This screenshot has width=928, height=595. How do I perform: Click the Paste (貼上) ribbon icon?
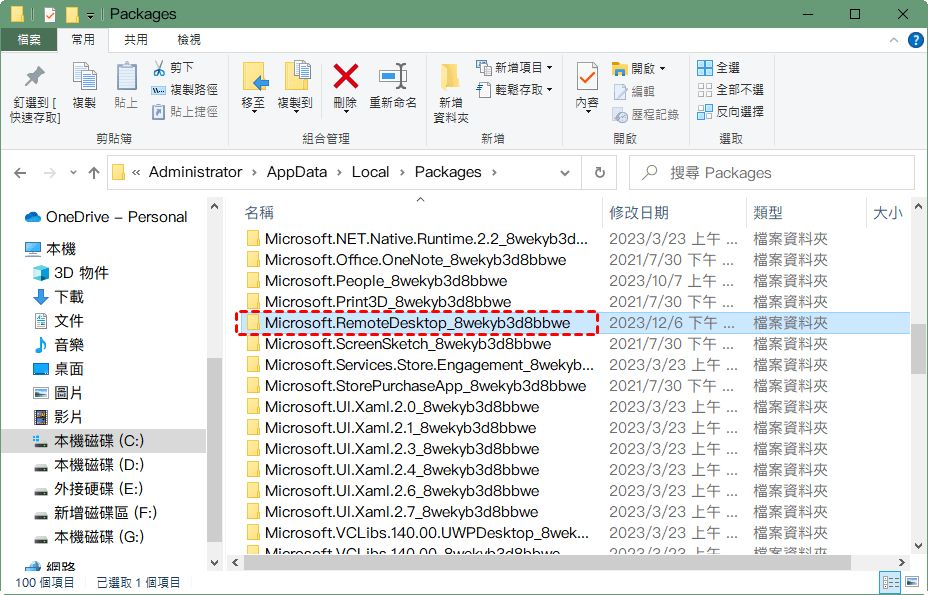pyautogui.click(x=126, y=78)
